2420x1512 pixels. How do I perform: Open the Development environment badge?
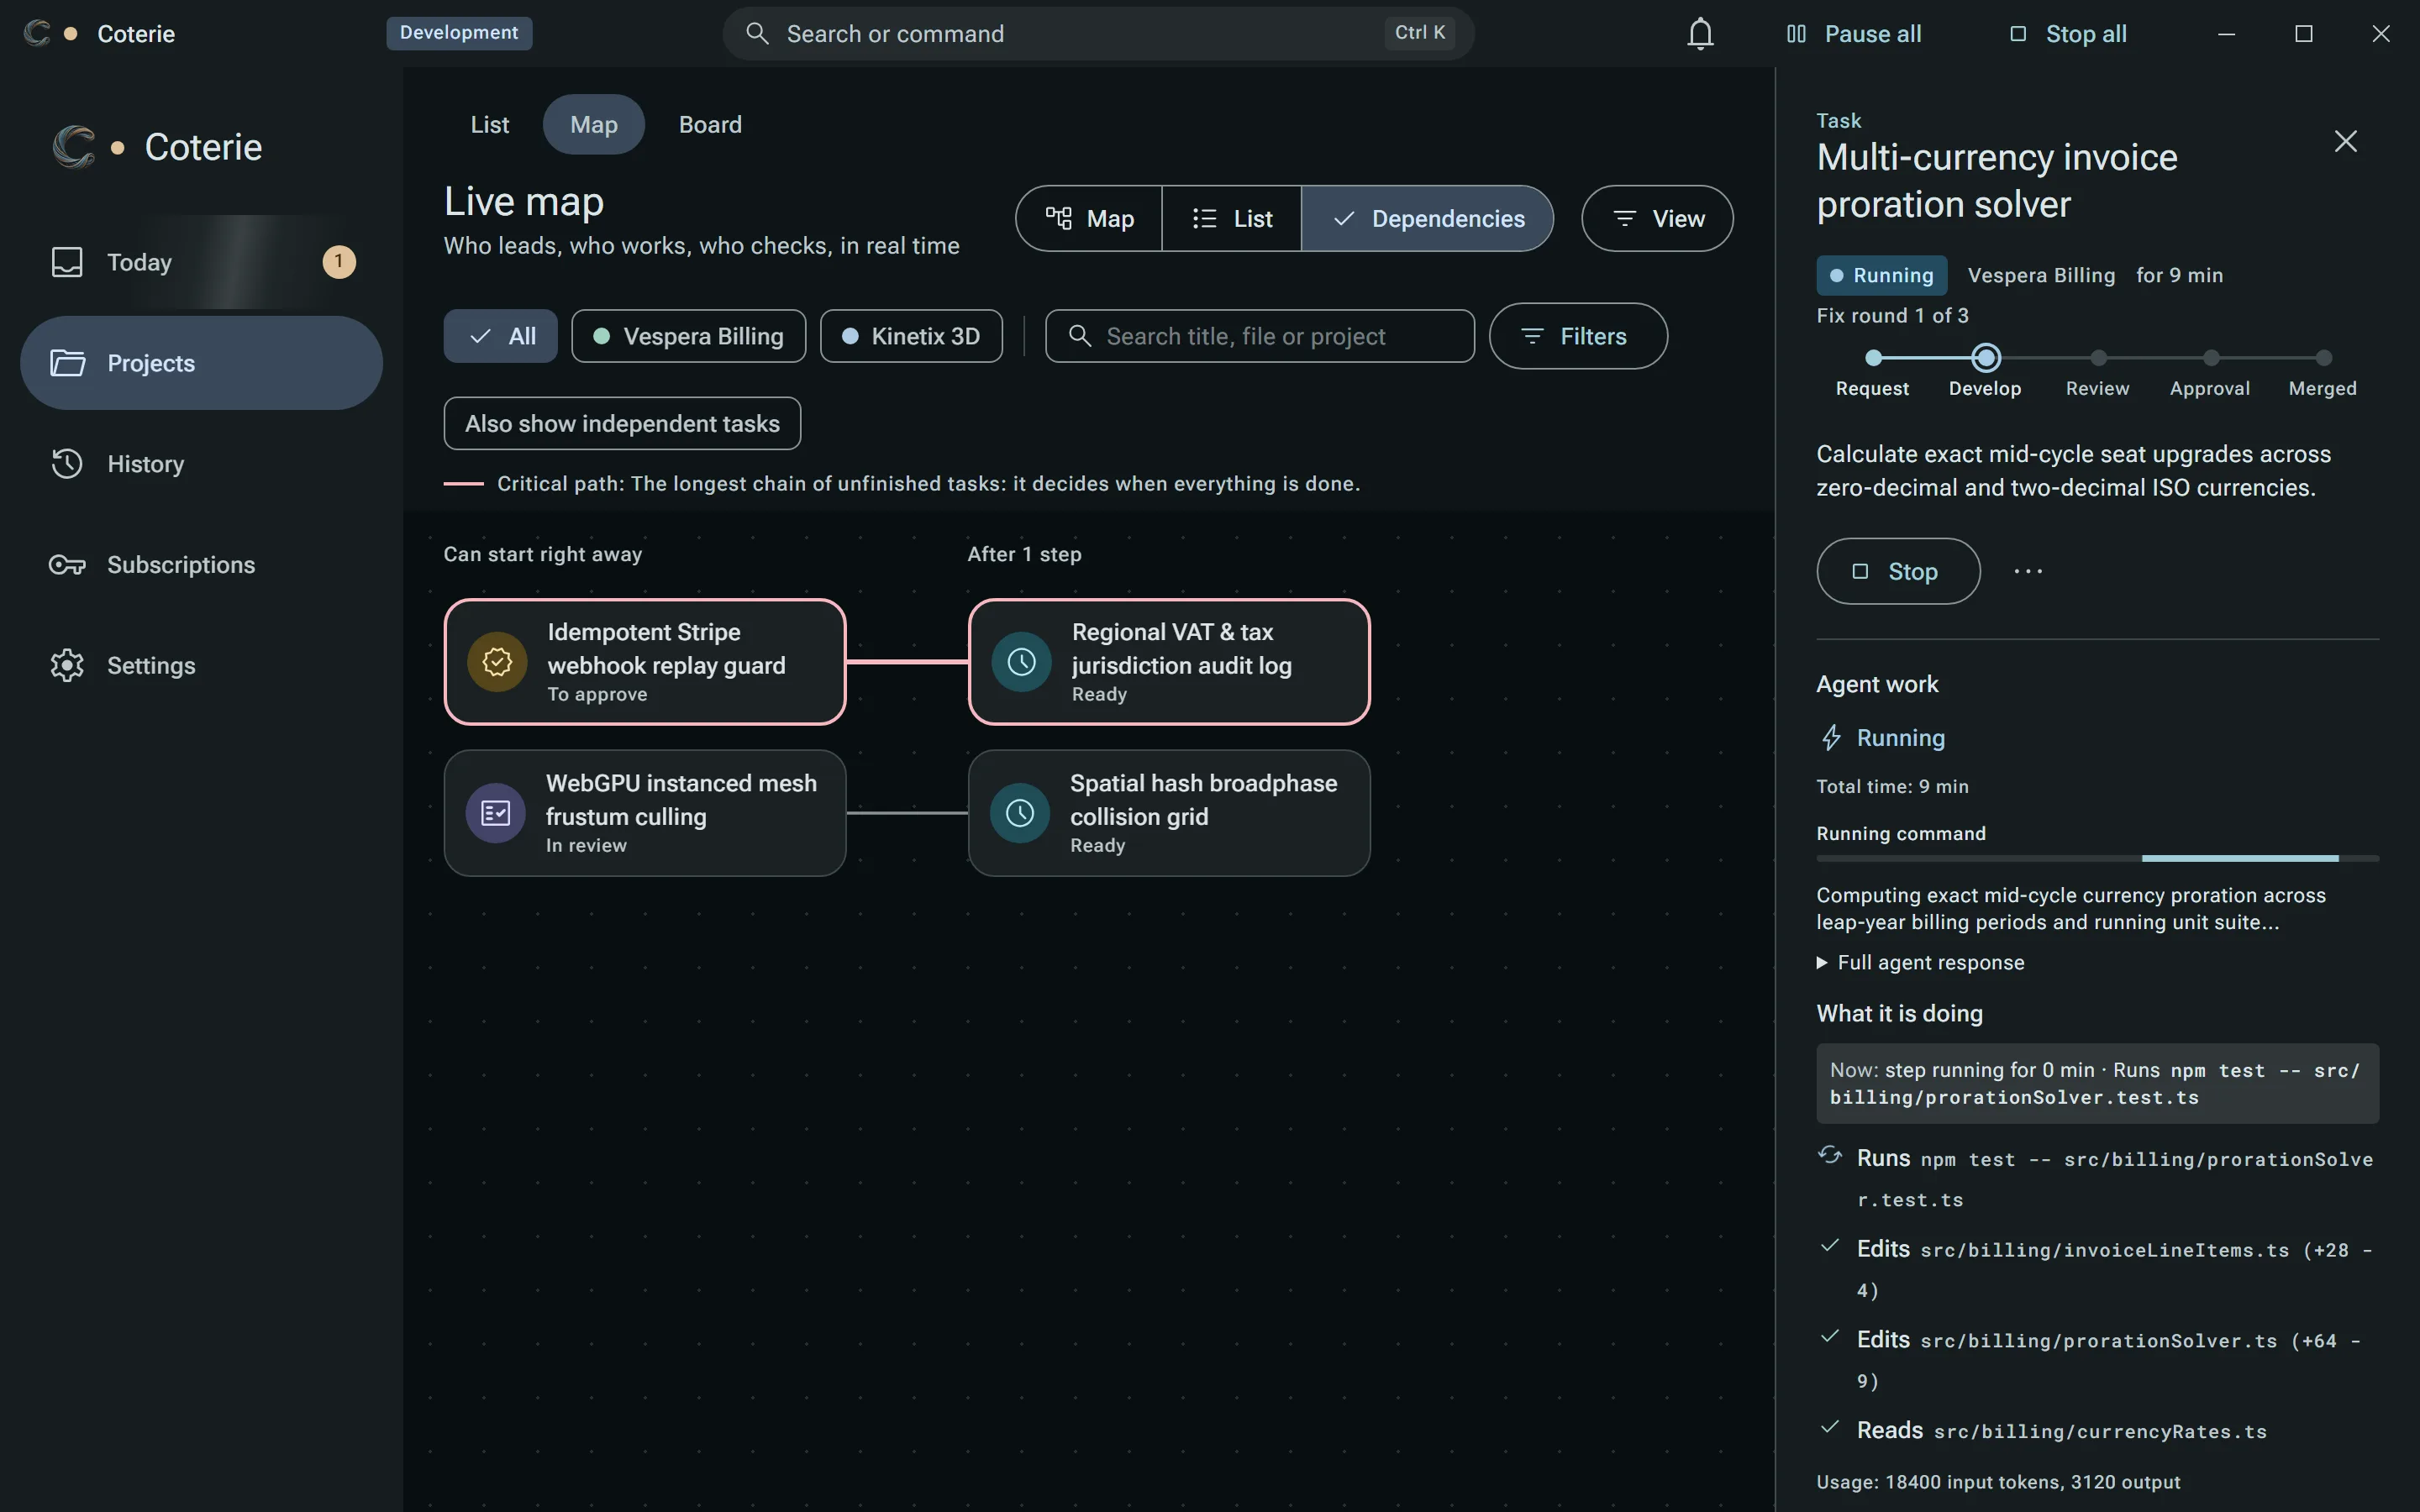[x=459, y=33]
